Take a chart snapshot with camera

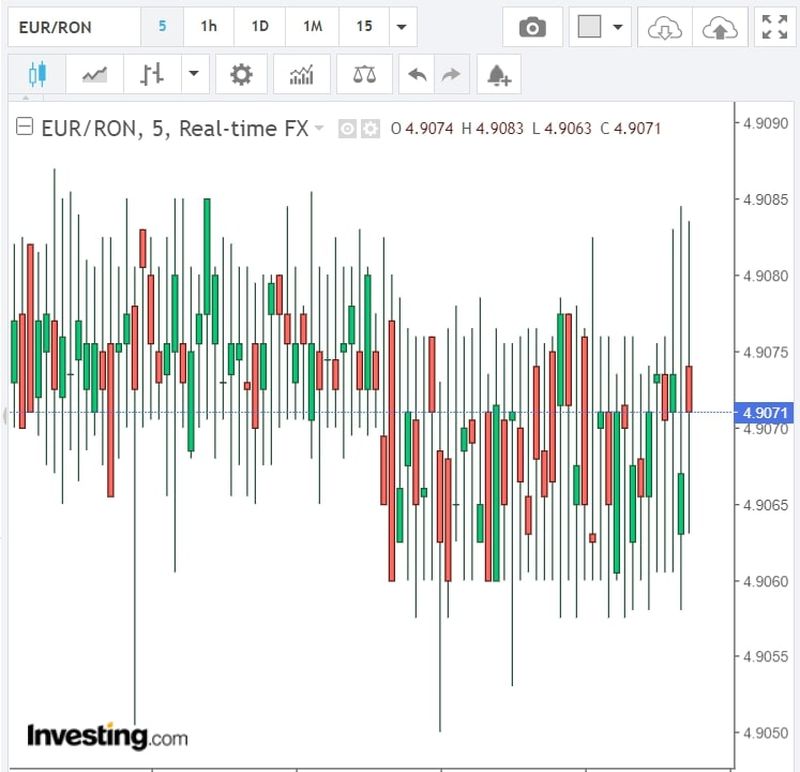(x=533, y=27)
